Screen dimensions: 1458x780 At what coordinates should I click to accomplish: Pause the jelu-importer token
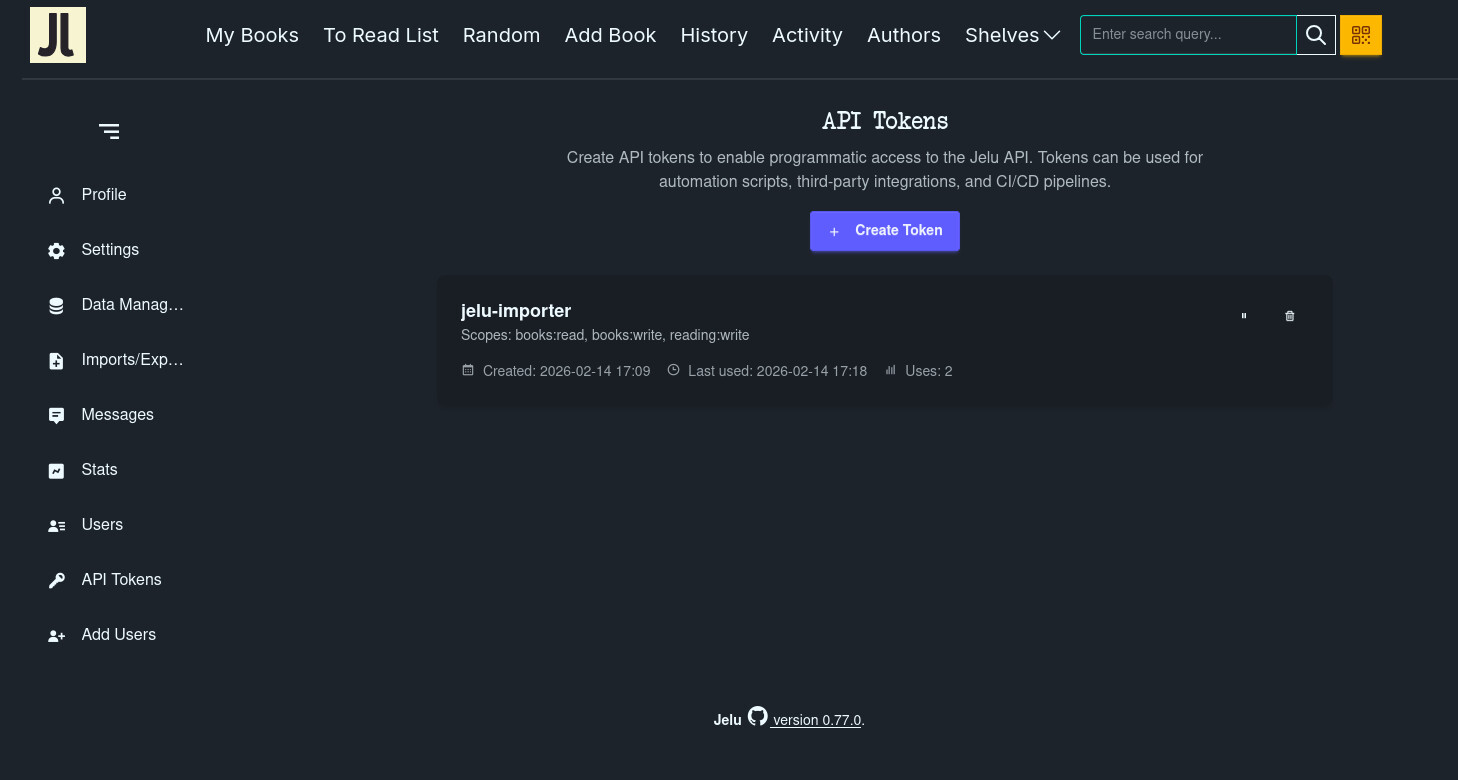point(1244,316)
